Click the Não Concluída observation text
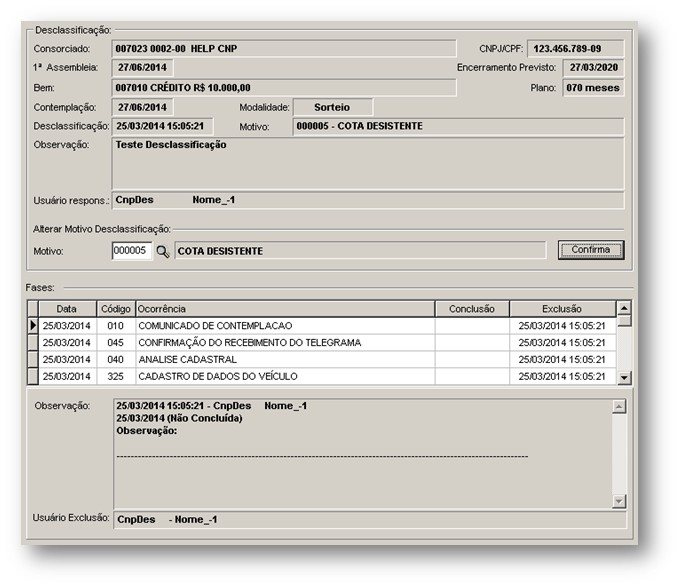This screenshot has height=587, width=680. (179, 418)
